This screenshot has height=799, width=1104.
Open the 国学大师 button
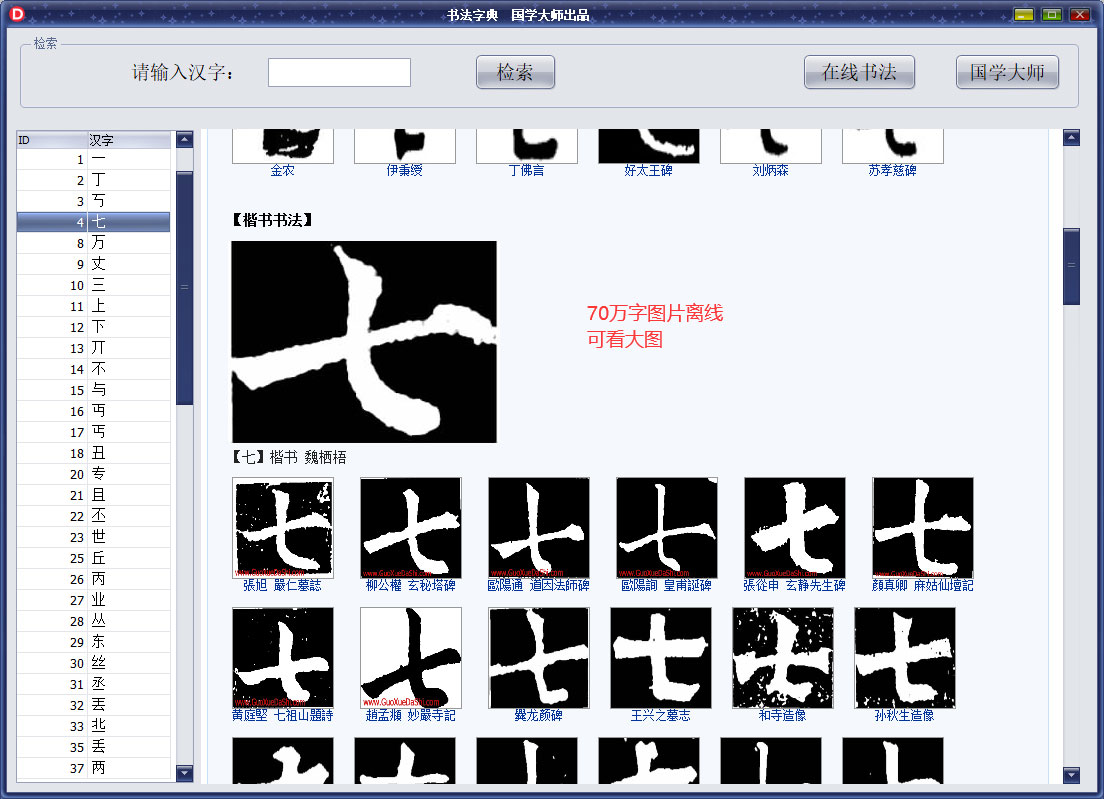(x=1007, y=72)
